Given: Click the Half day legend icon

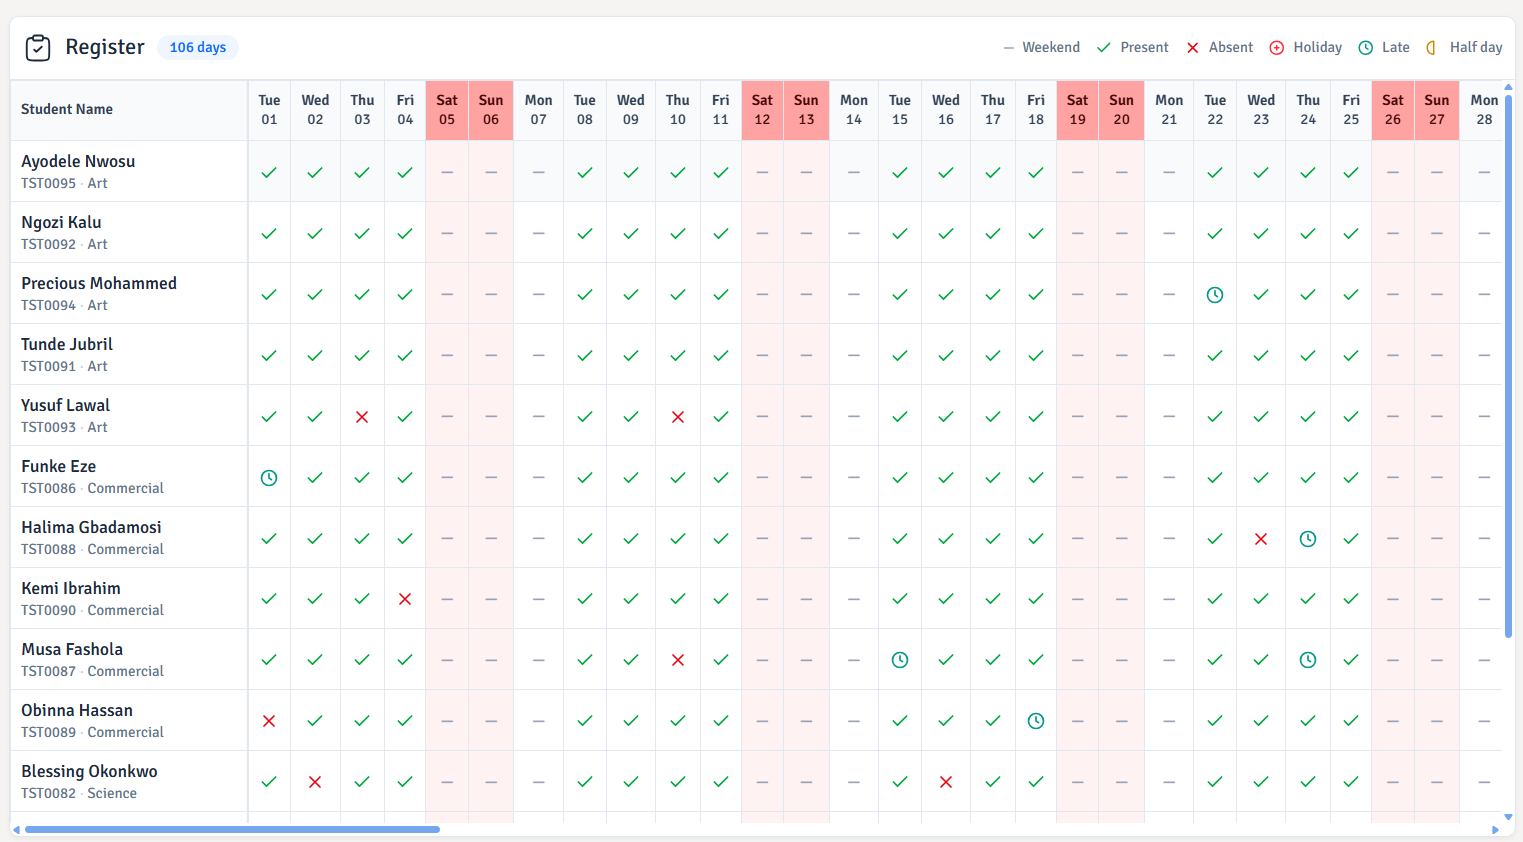Looking at the screenshot, I should [1432, 48].
